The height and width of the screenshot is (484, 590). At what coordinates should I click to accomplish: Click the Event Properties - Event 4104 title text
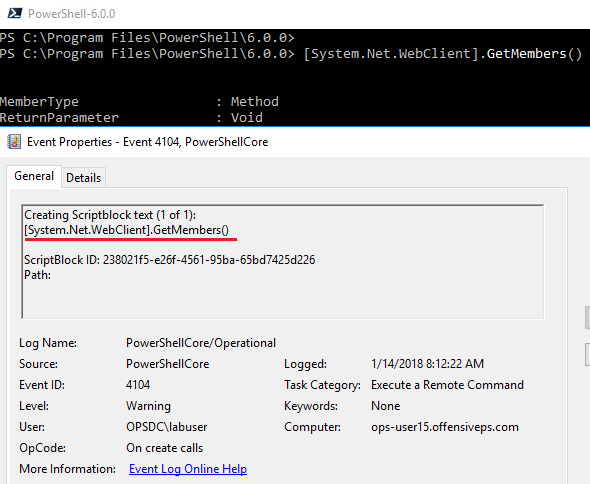(148, 142)
